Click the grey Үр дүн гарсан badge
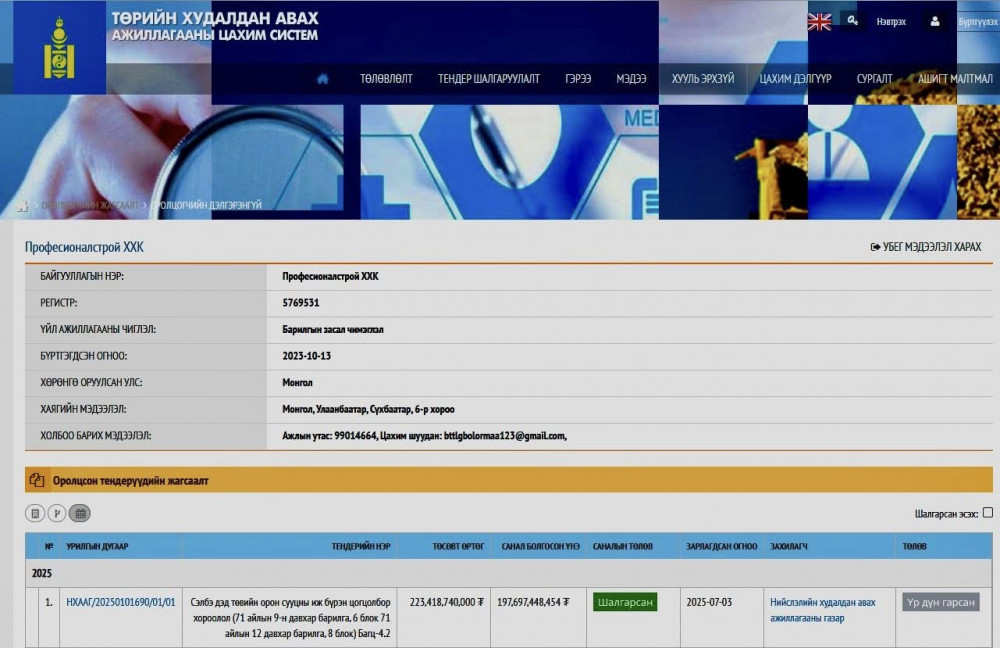Image resolution: width=1000 pixels, height=648 pixels. [x=941, y=602]
